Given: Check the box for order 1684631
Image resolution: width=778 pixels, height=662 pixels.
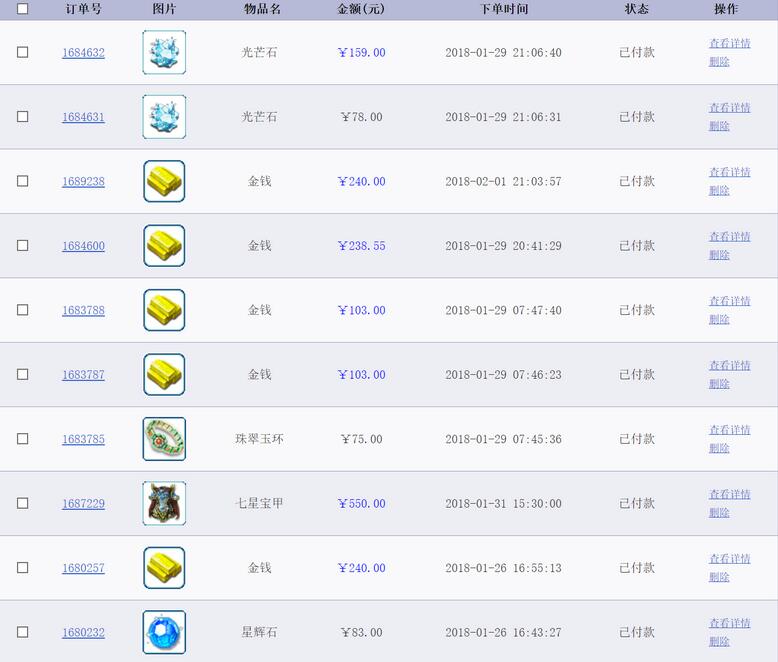Looking at the screenshot, I should click(22, 117).
